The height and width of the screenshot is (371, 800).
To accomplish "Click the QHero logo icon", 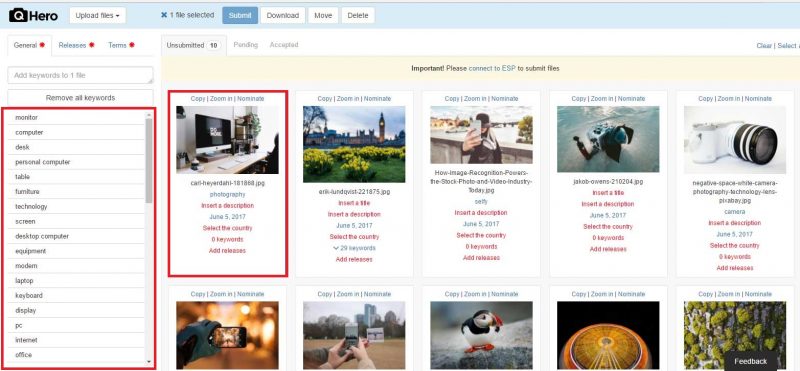I will pyautogui.click(x=18, y=15).
